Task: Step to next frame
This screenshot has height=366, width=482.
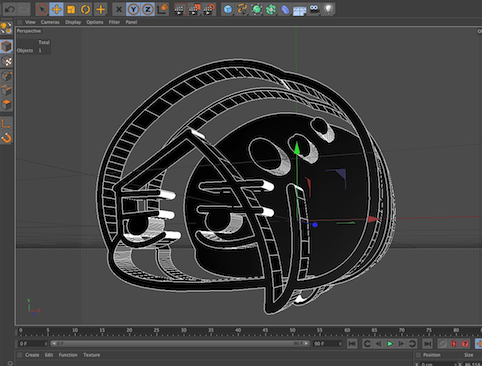Action: click(401, 344)
